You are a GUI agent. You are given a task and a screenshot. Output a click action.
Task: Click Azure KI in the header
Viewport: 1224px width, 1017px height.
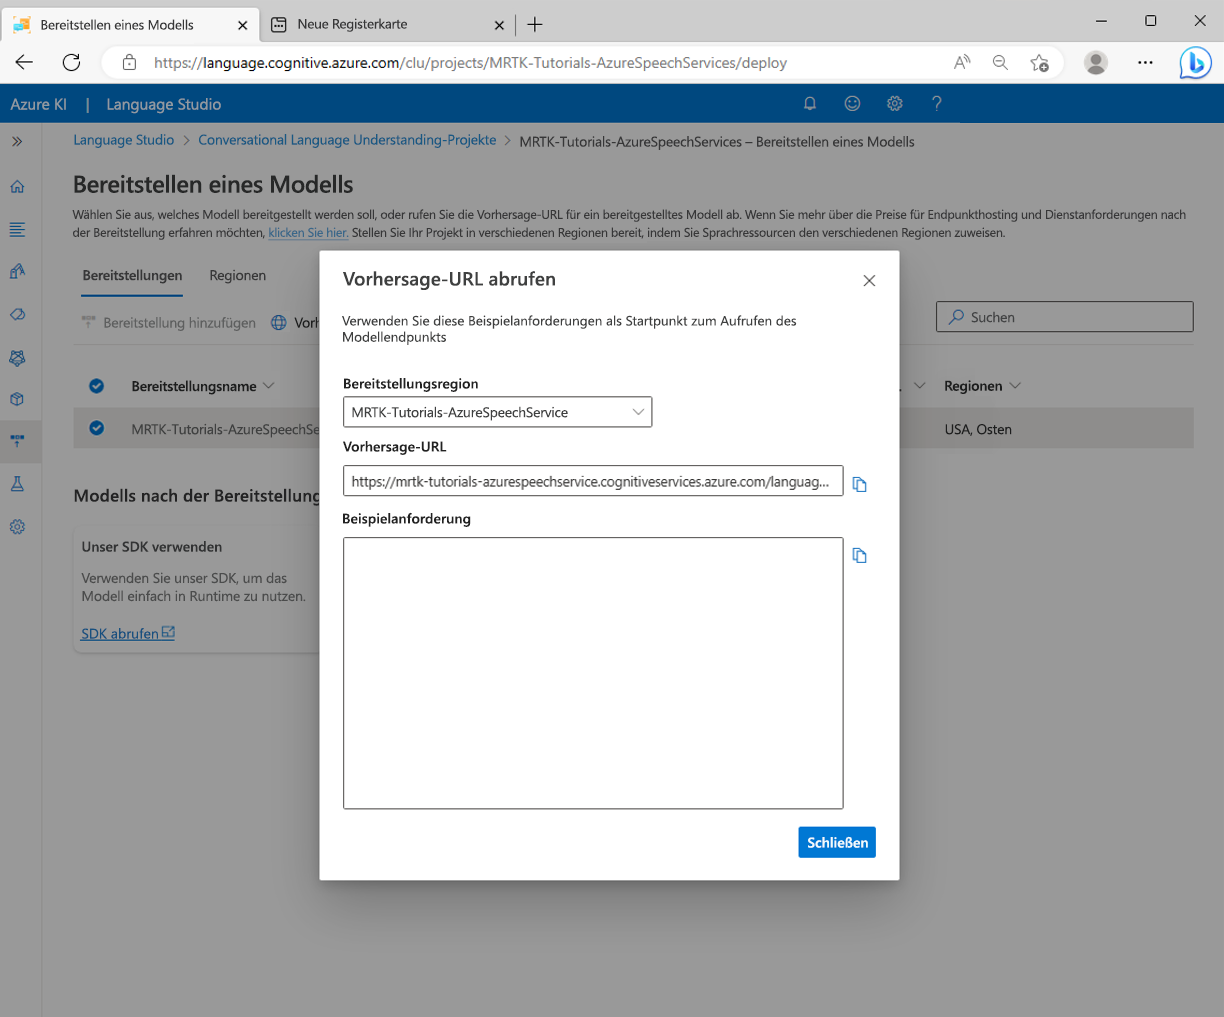point(39,104)
